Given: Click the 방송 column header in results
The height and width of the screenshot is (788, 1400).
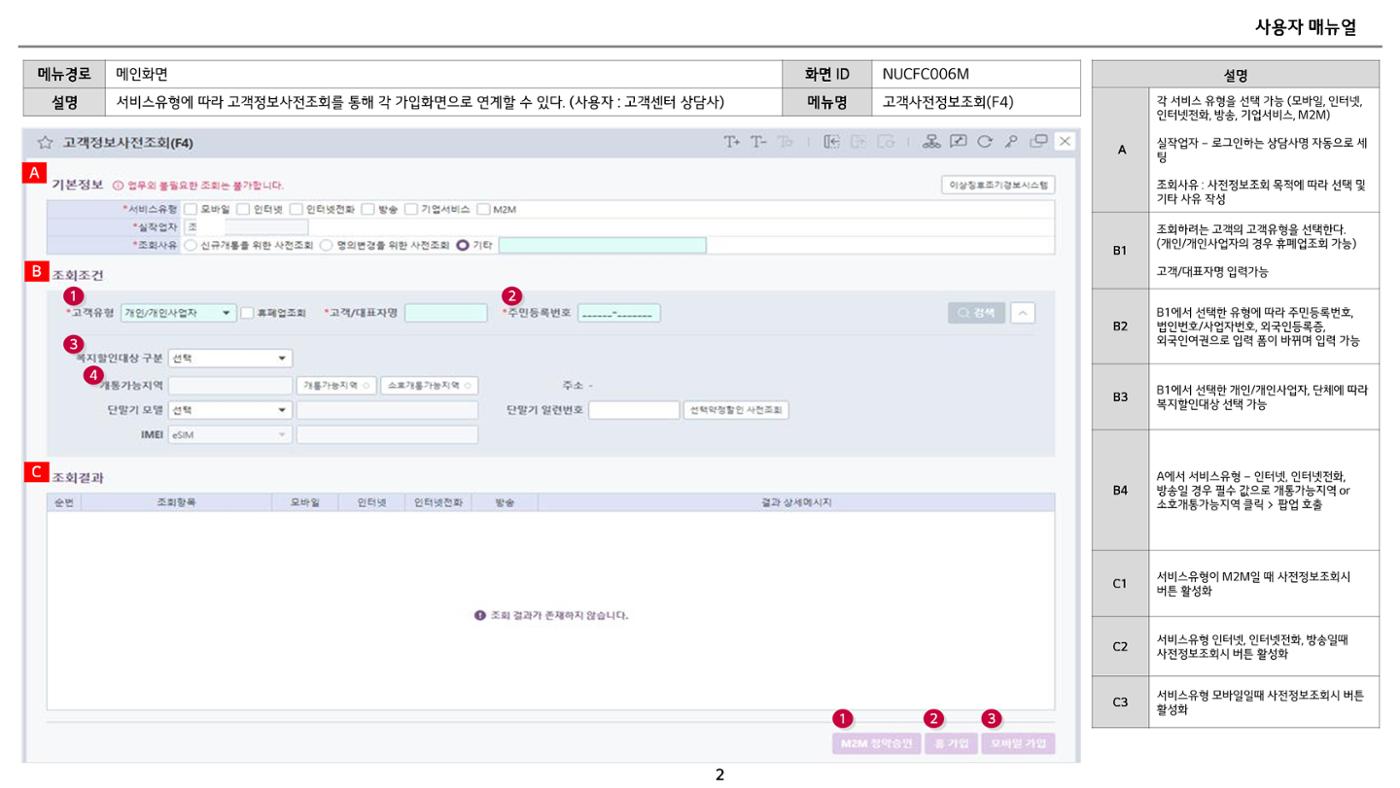Looking at the screenshot, I should click(504, 502).
